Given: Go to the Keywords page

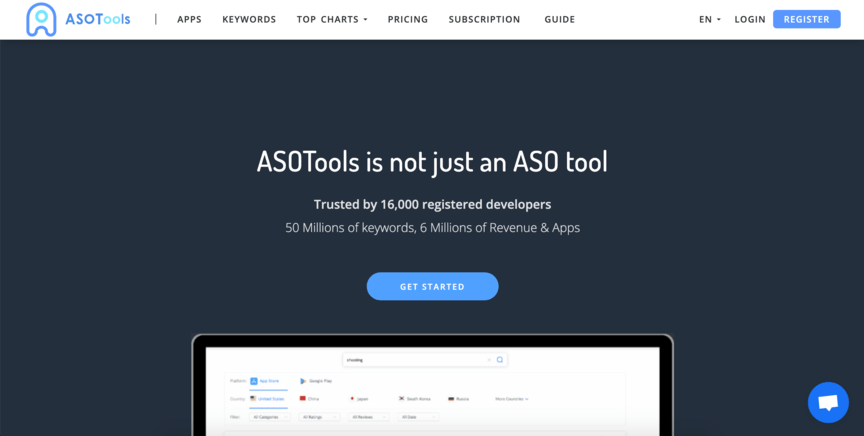Looking at the screenshot, I should pyautogui.click(x=249, y=19).
